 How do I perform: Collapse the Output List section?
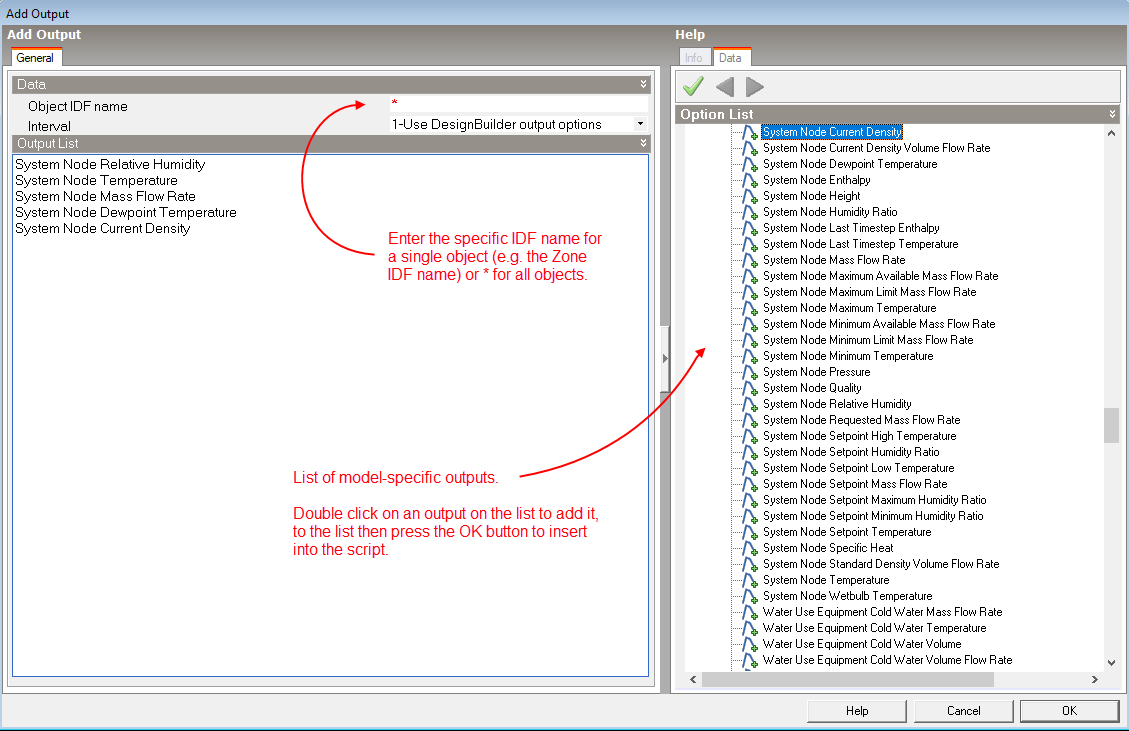[644, 144]
